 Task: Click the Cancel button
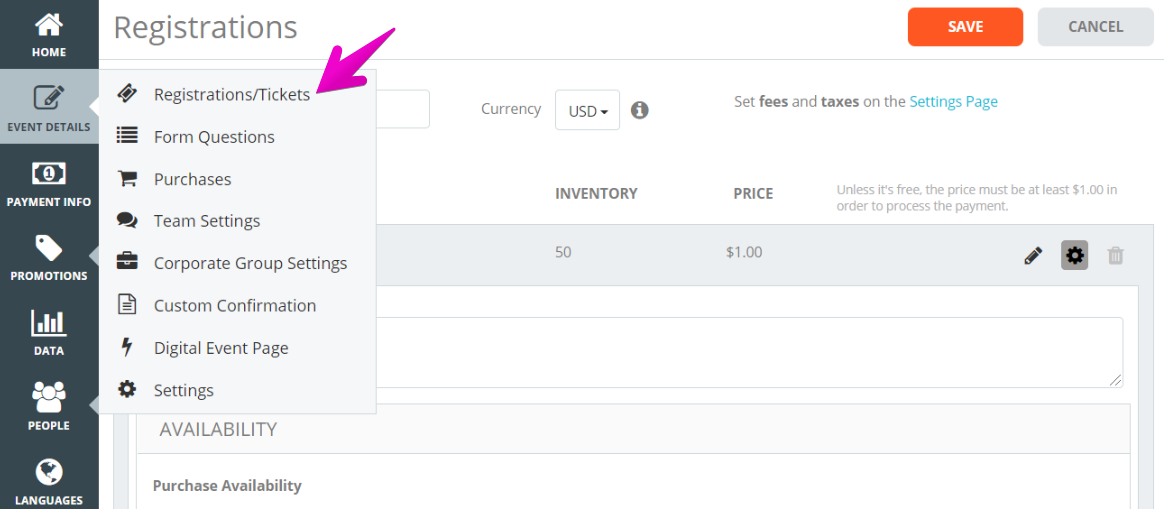pyautogui.click(x=1096, y=27)
